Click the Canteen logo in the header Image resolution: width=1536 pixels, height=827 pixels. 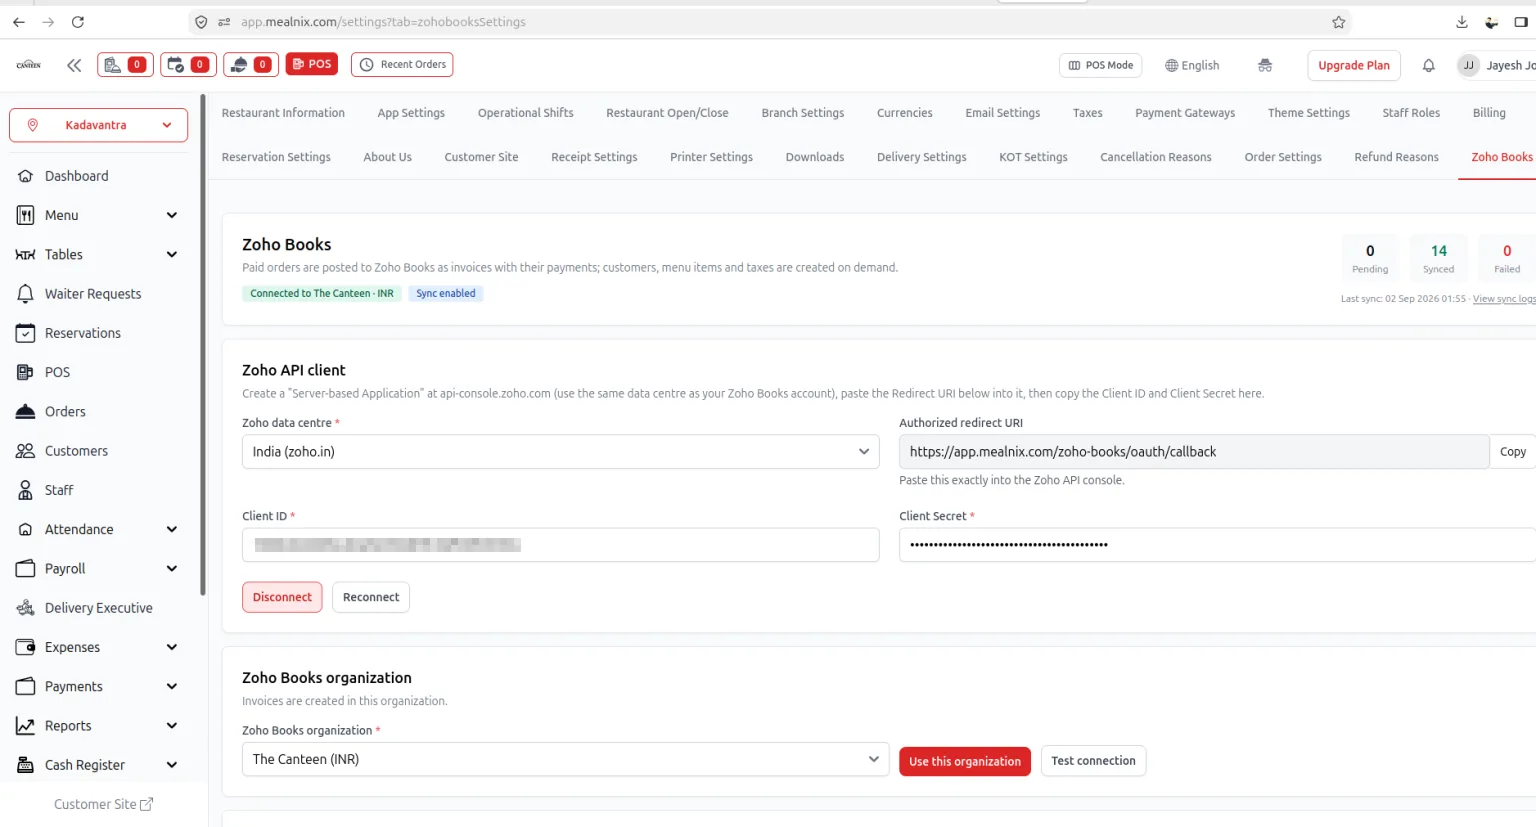tap(29, 65)
